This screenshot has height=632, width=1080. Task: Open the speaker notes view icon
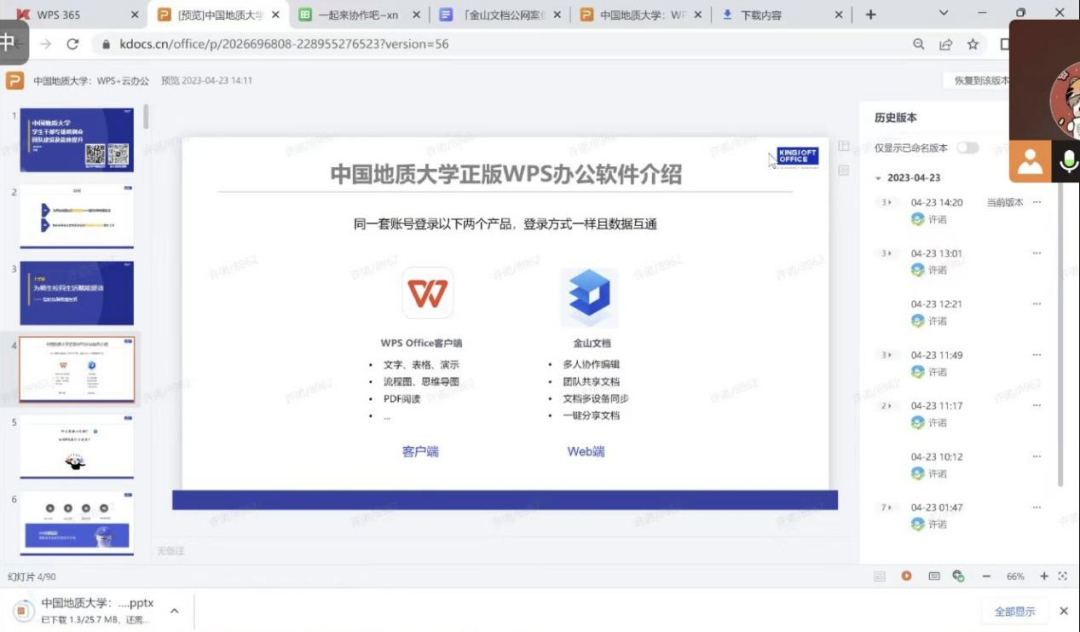tap(933, 576)
